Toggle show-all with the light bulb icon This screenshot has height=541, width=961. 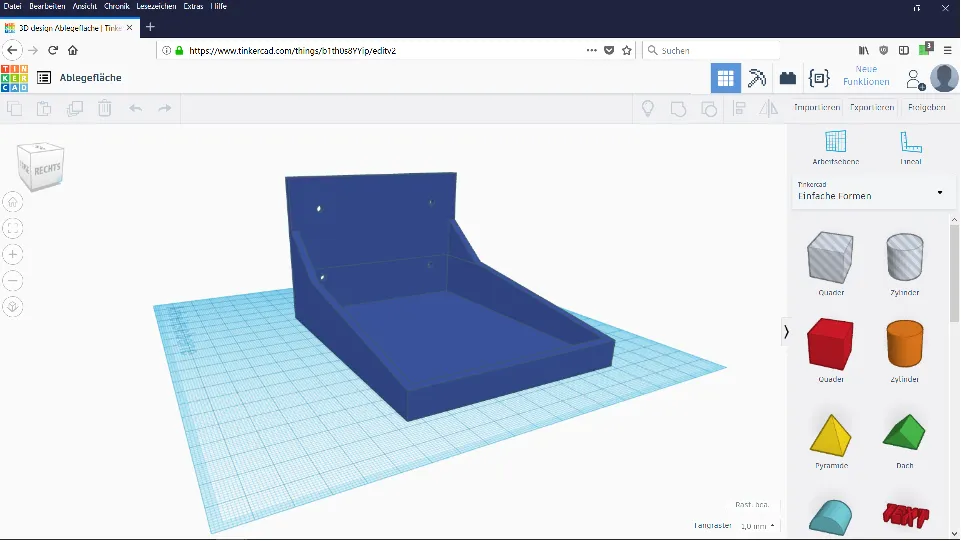(x=648, y=108)
